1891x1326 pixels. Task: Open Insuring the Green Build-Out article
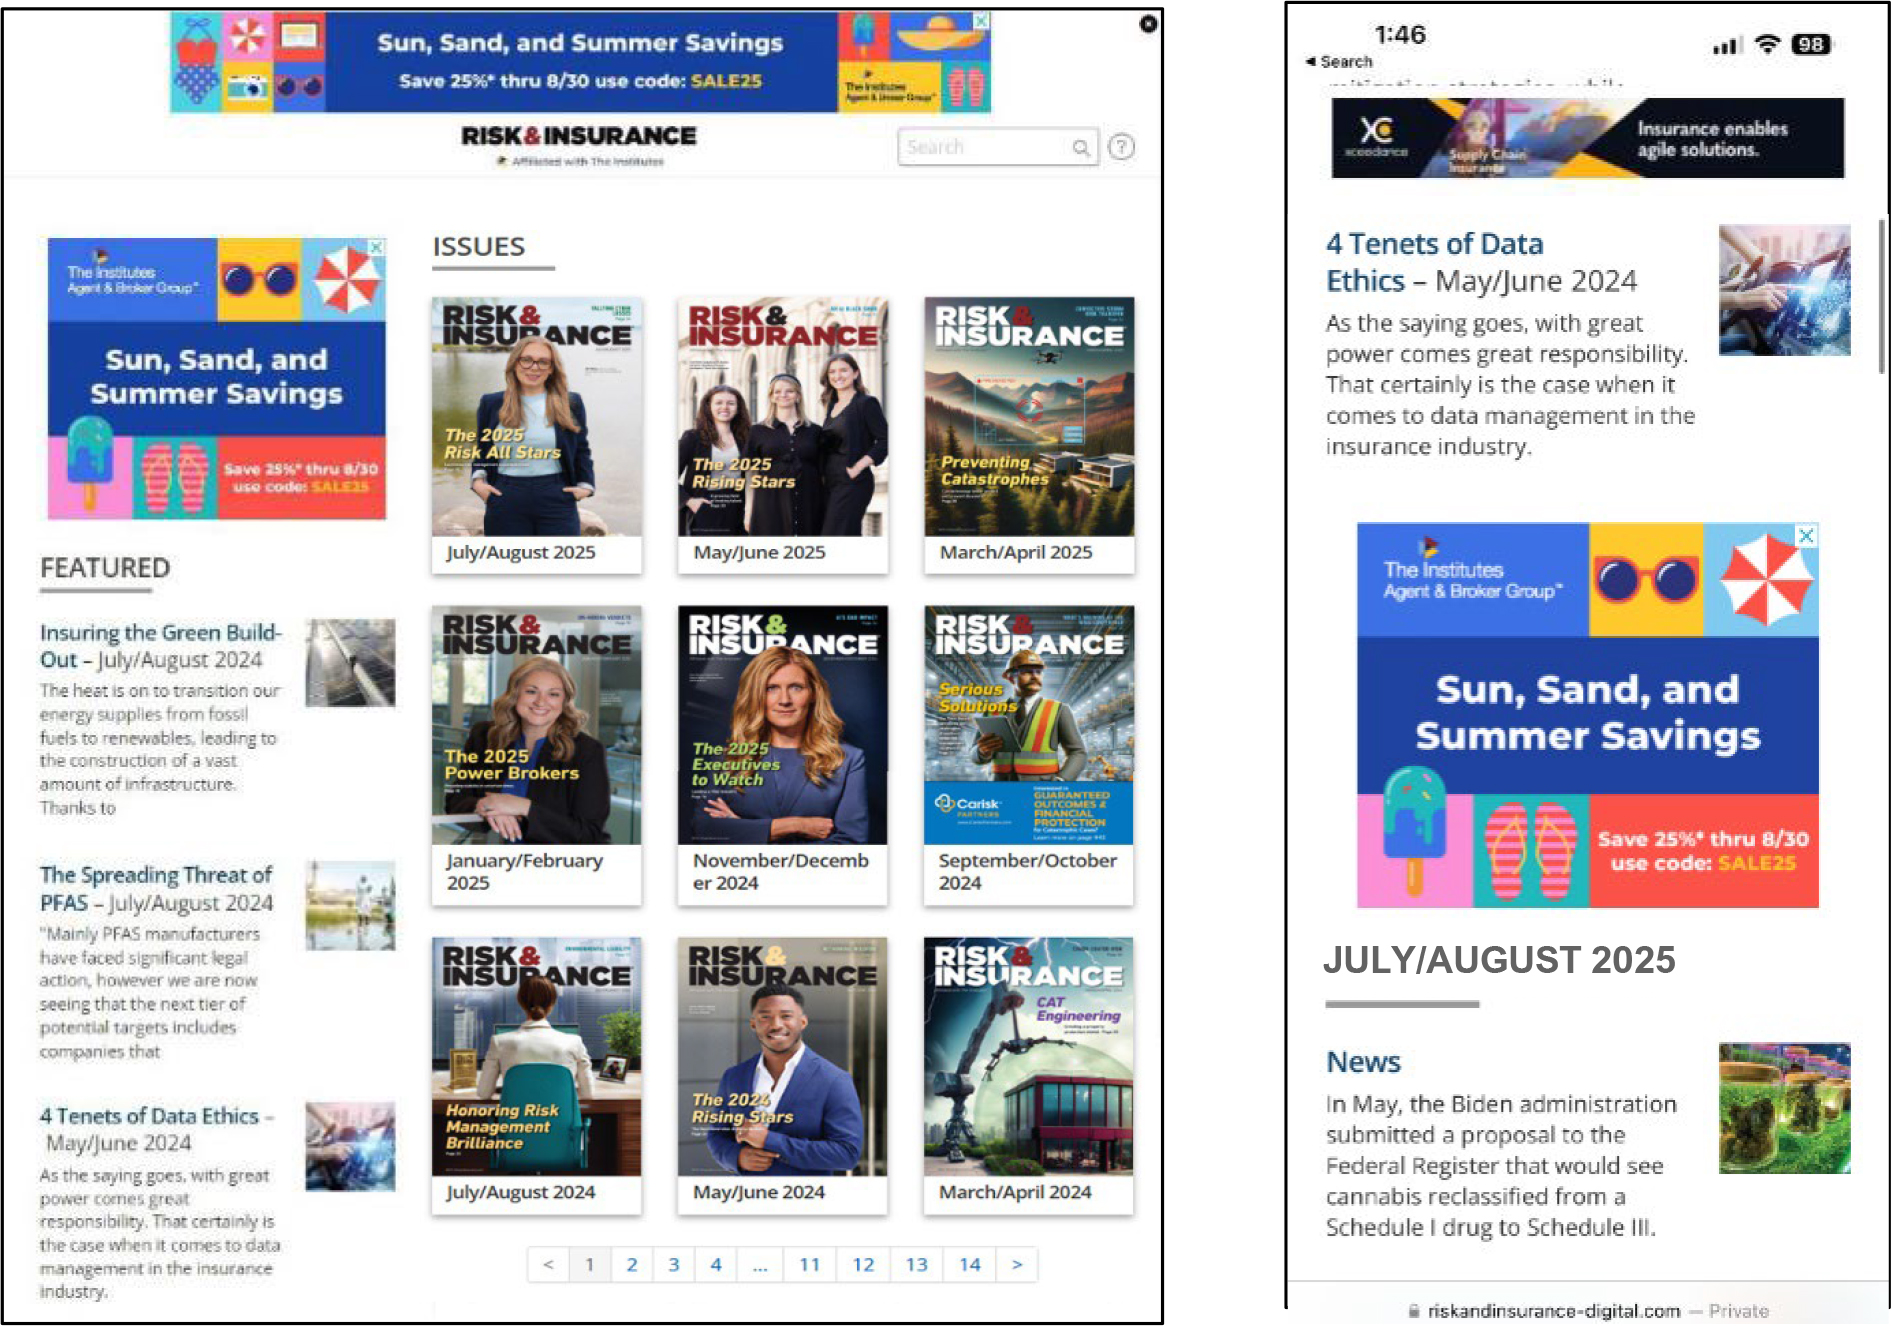point(160,646)
